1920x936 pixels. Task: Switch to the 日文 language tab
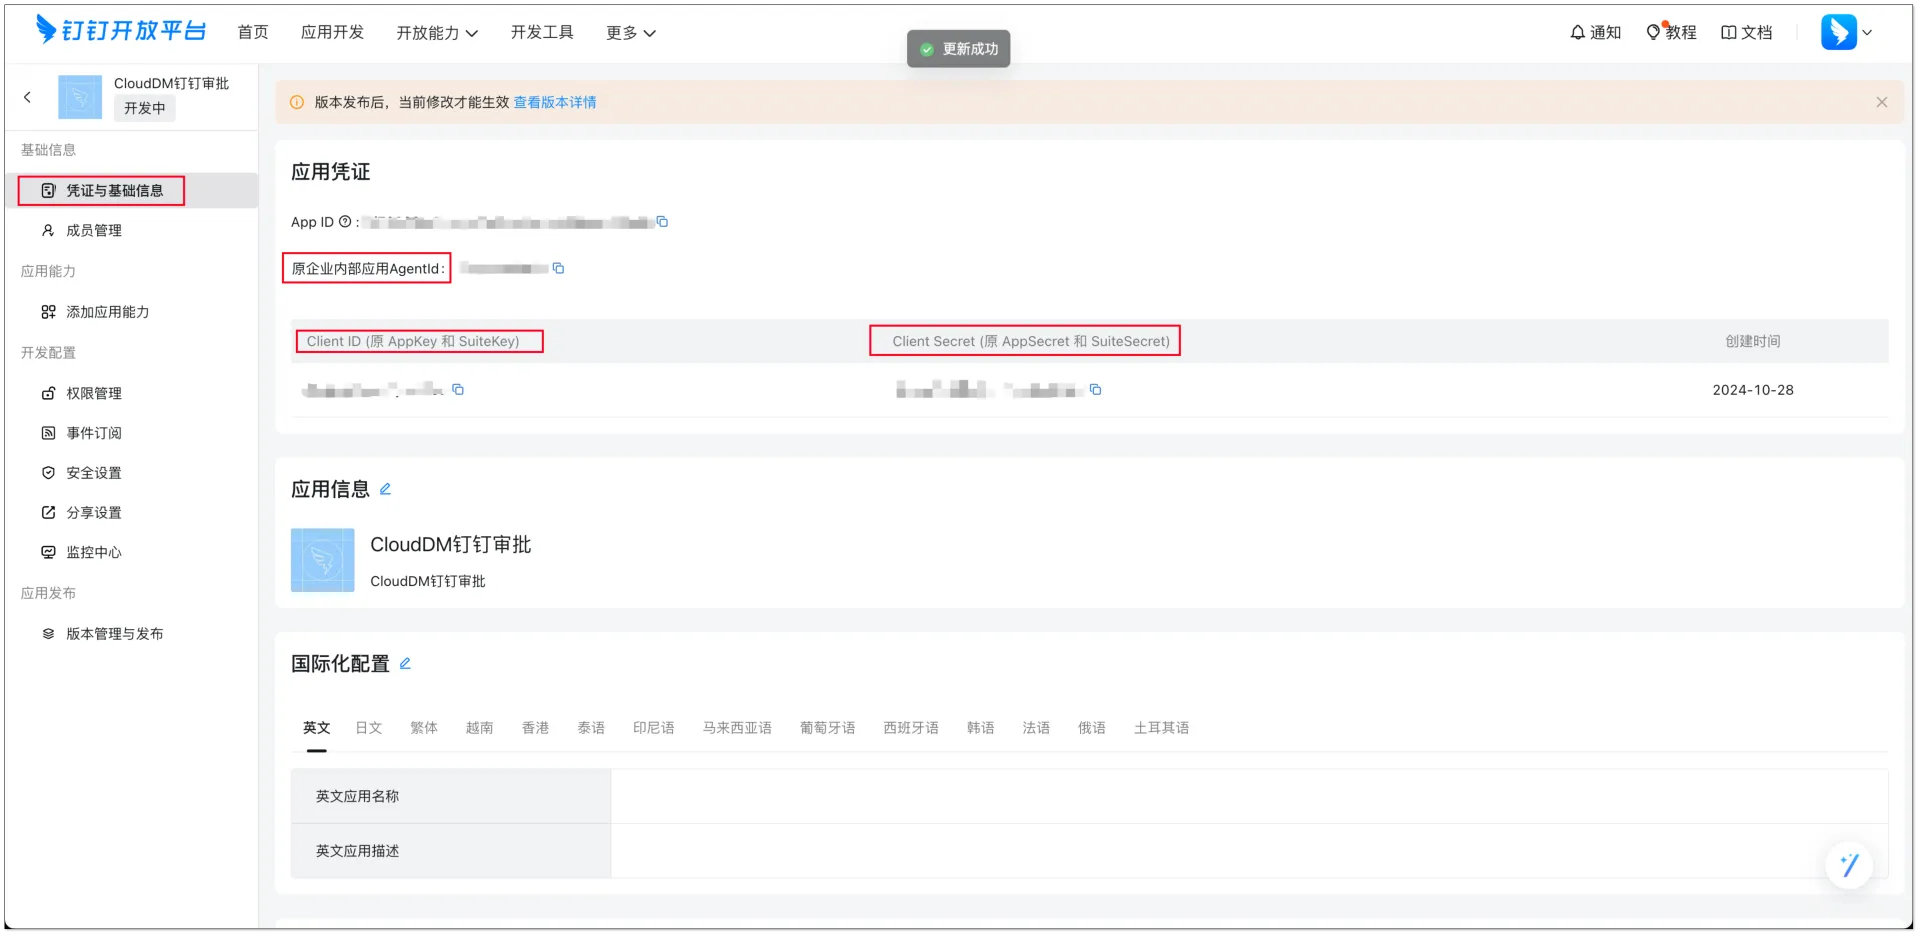coord(369,728)
